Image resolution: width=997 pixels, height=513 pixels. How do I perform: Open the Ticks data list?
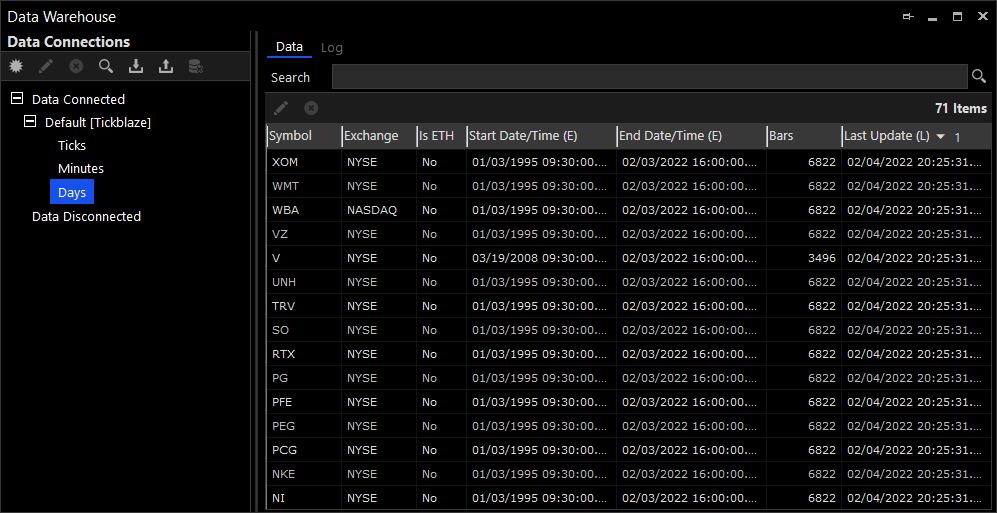[x=72, y=146]
